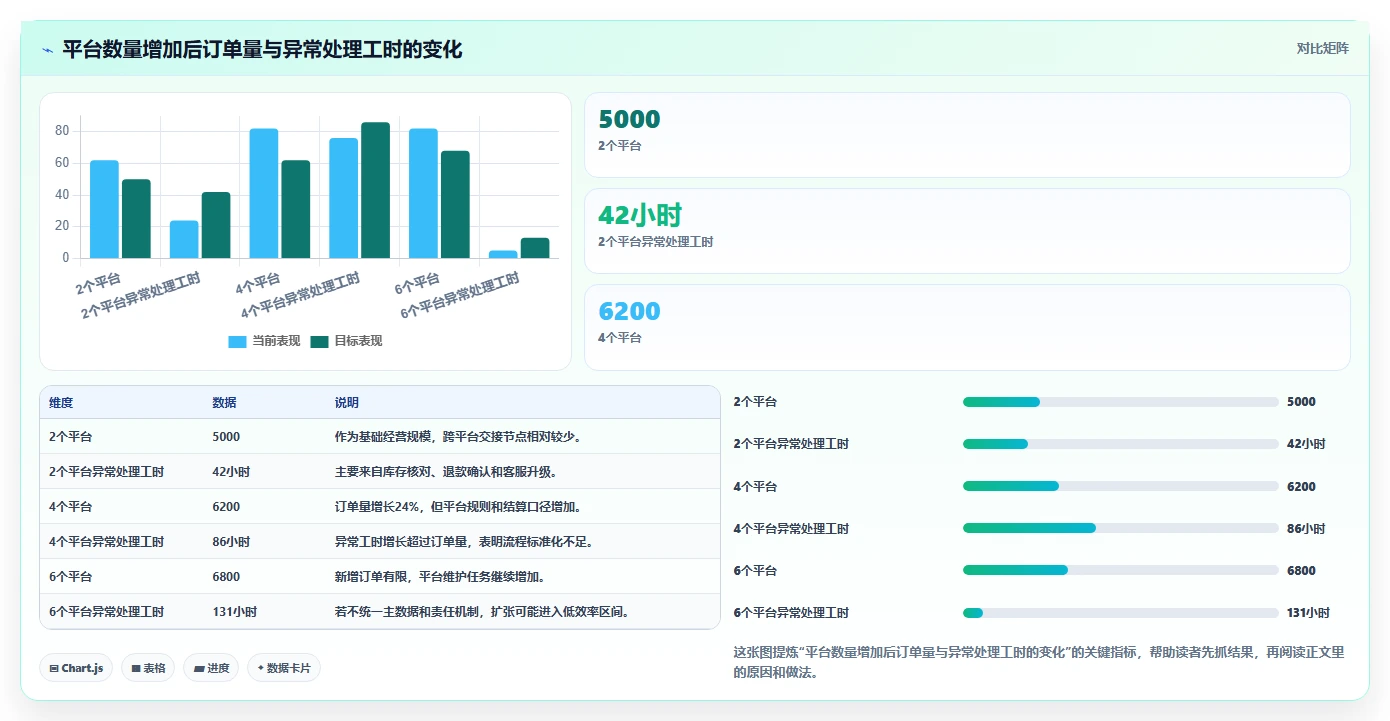Click the light-blue 当前表现 bar for 6个平台

pos(423,193)
